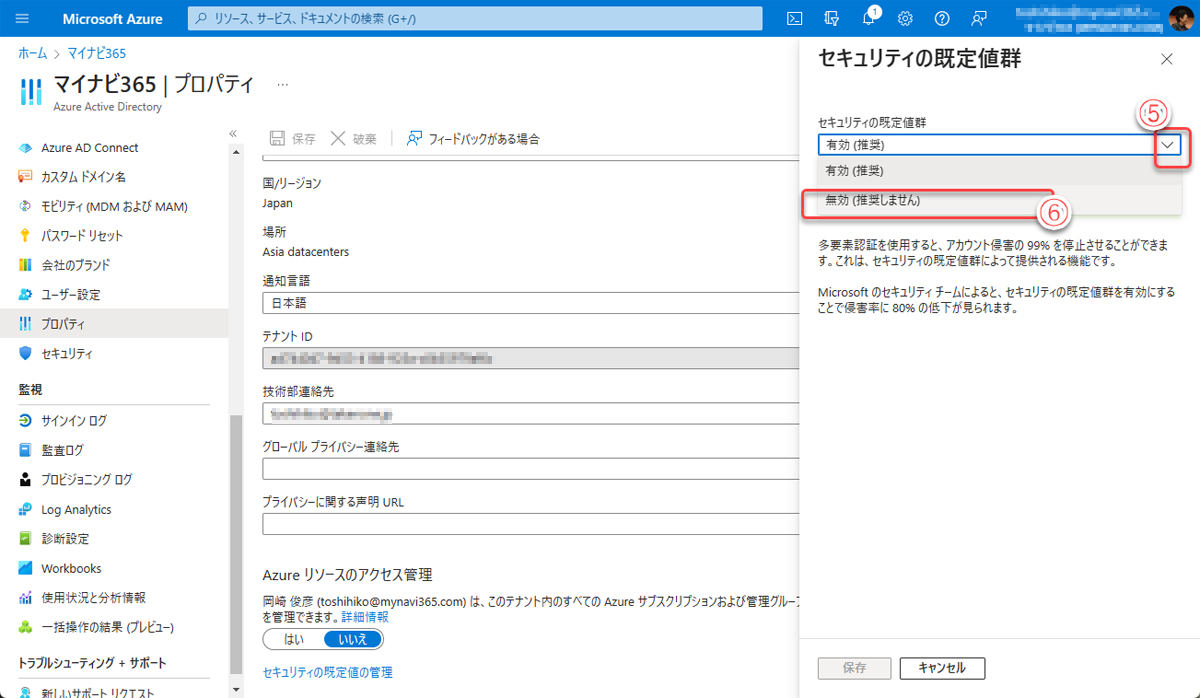Click the 破棄 toolbar button

(353, 139)
